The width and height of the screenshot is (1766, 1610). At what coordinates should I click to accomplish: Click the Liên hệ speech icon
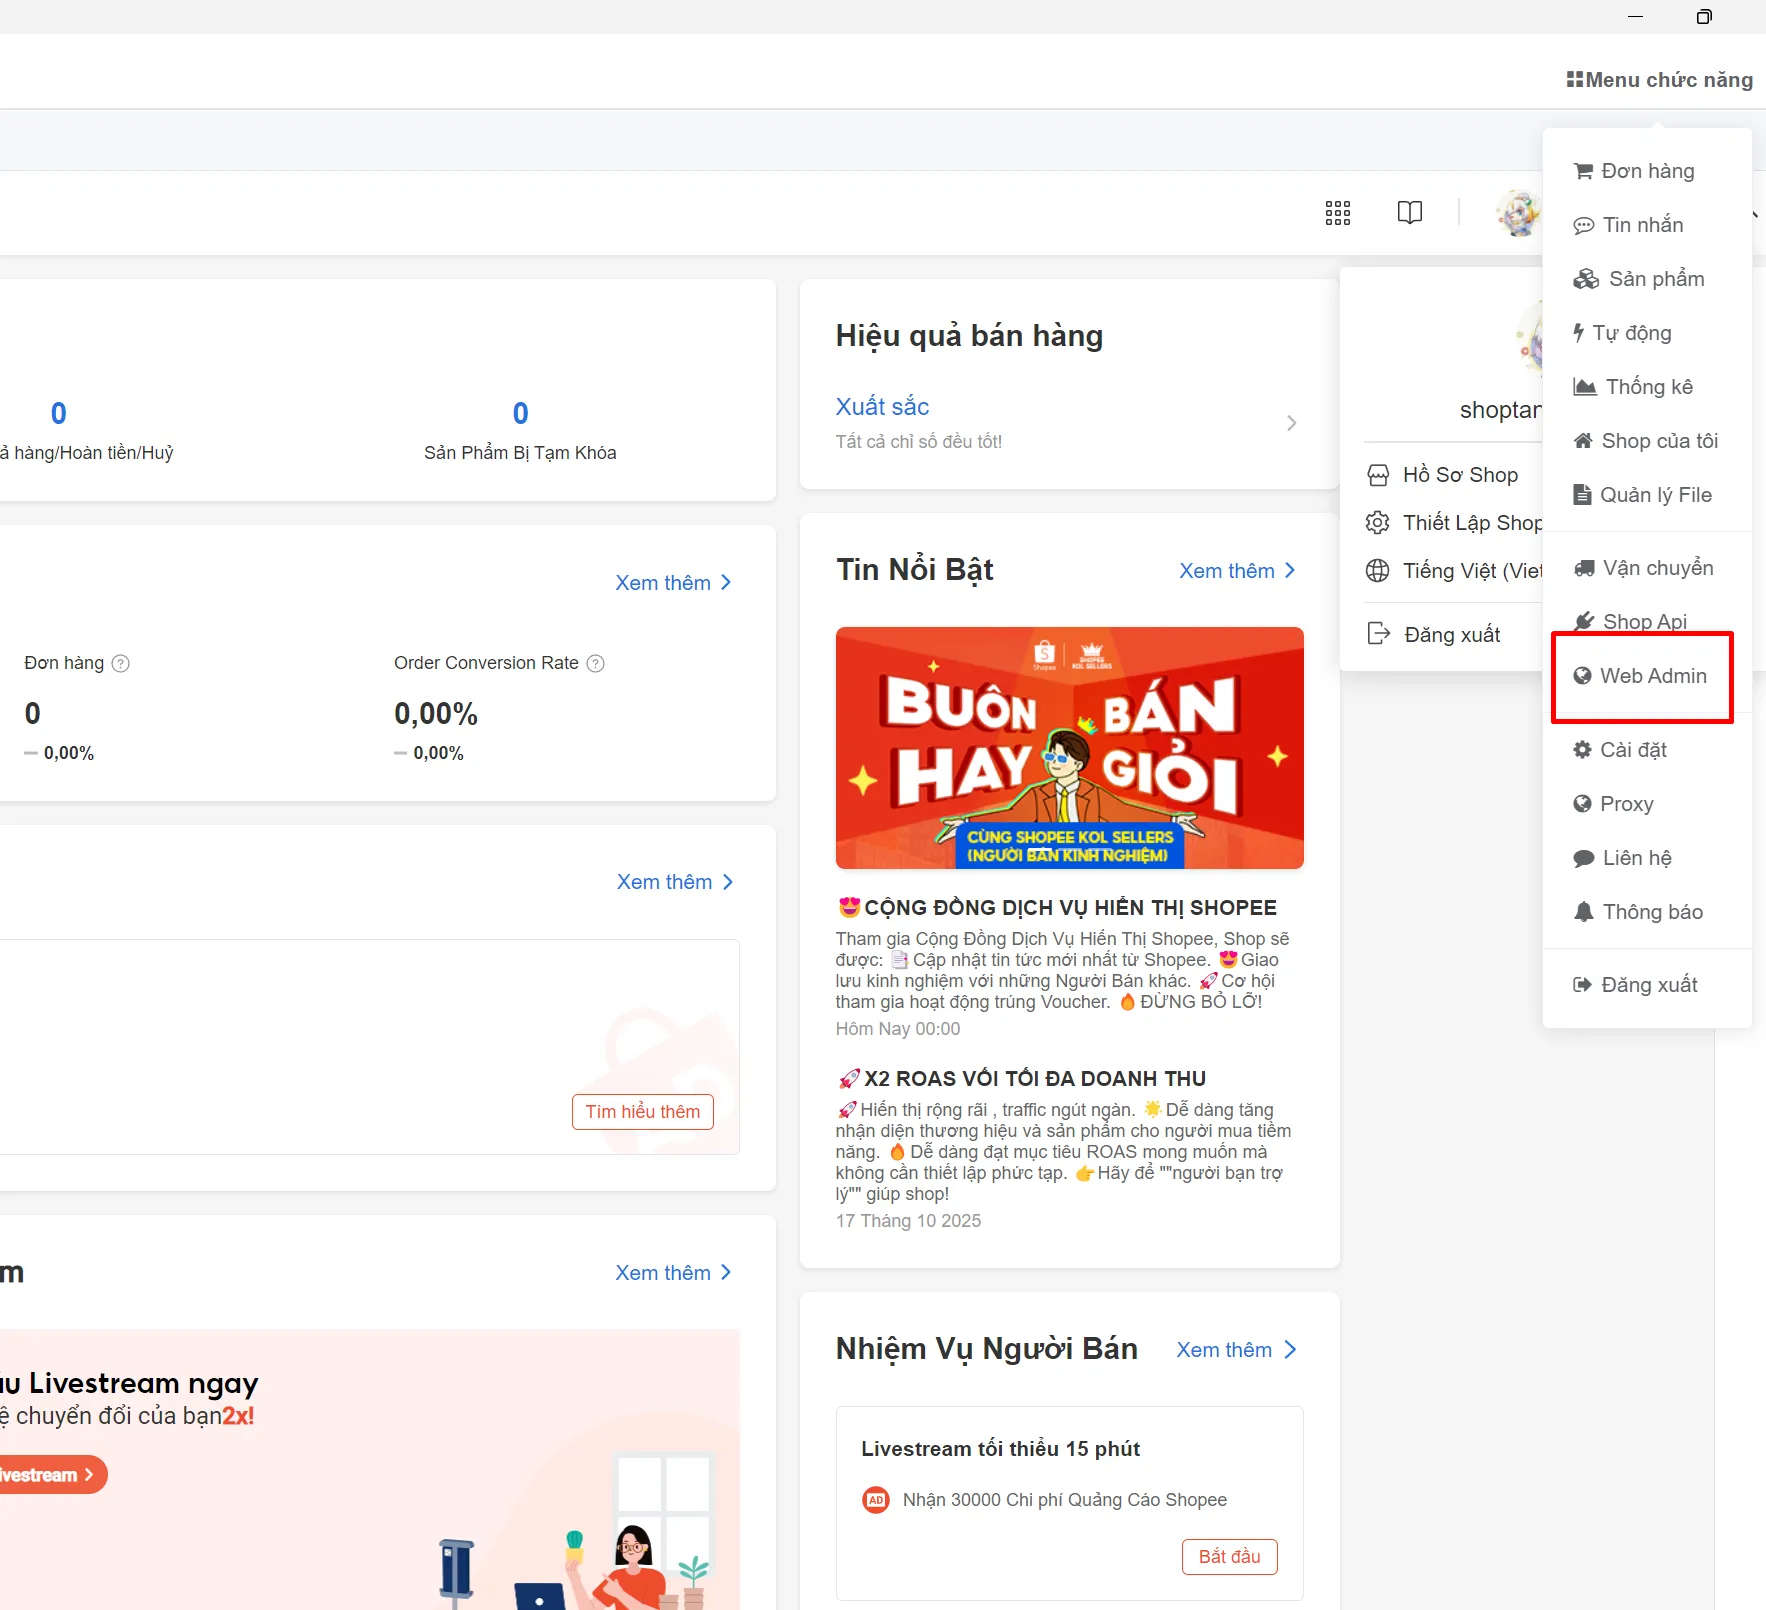1584,858
